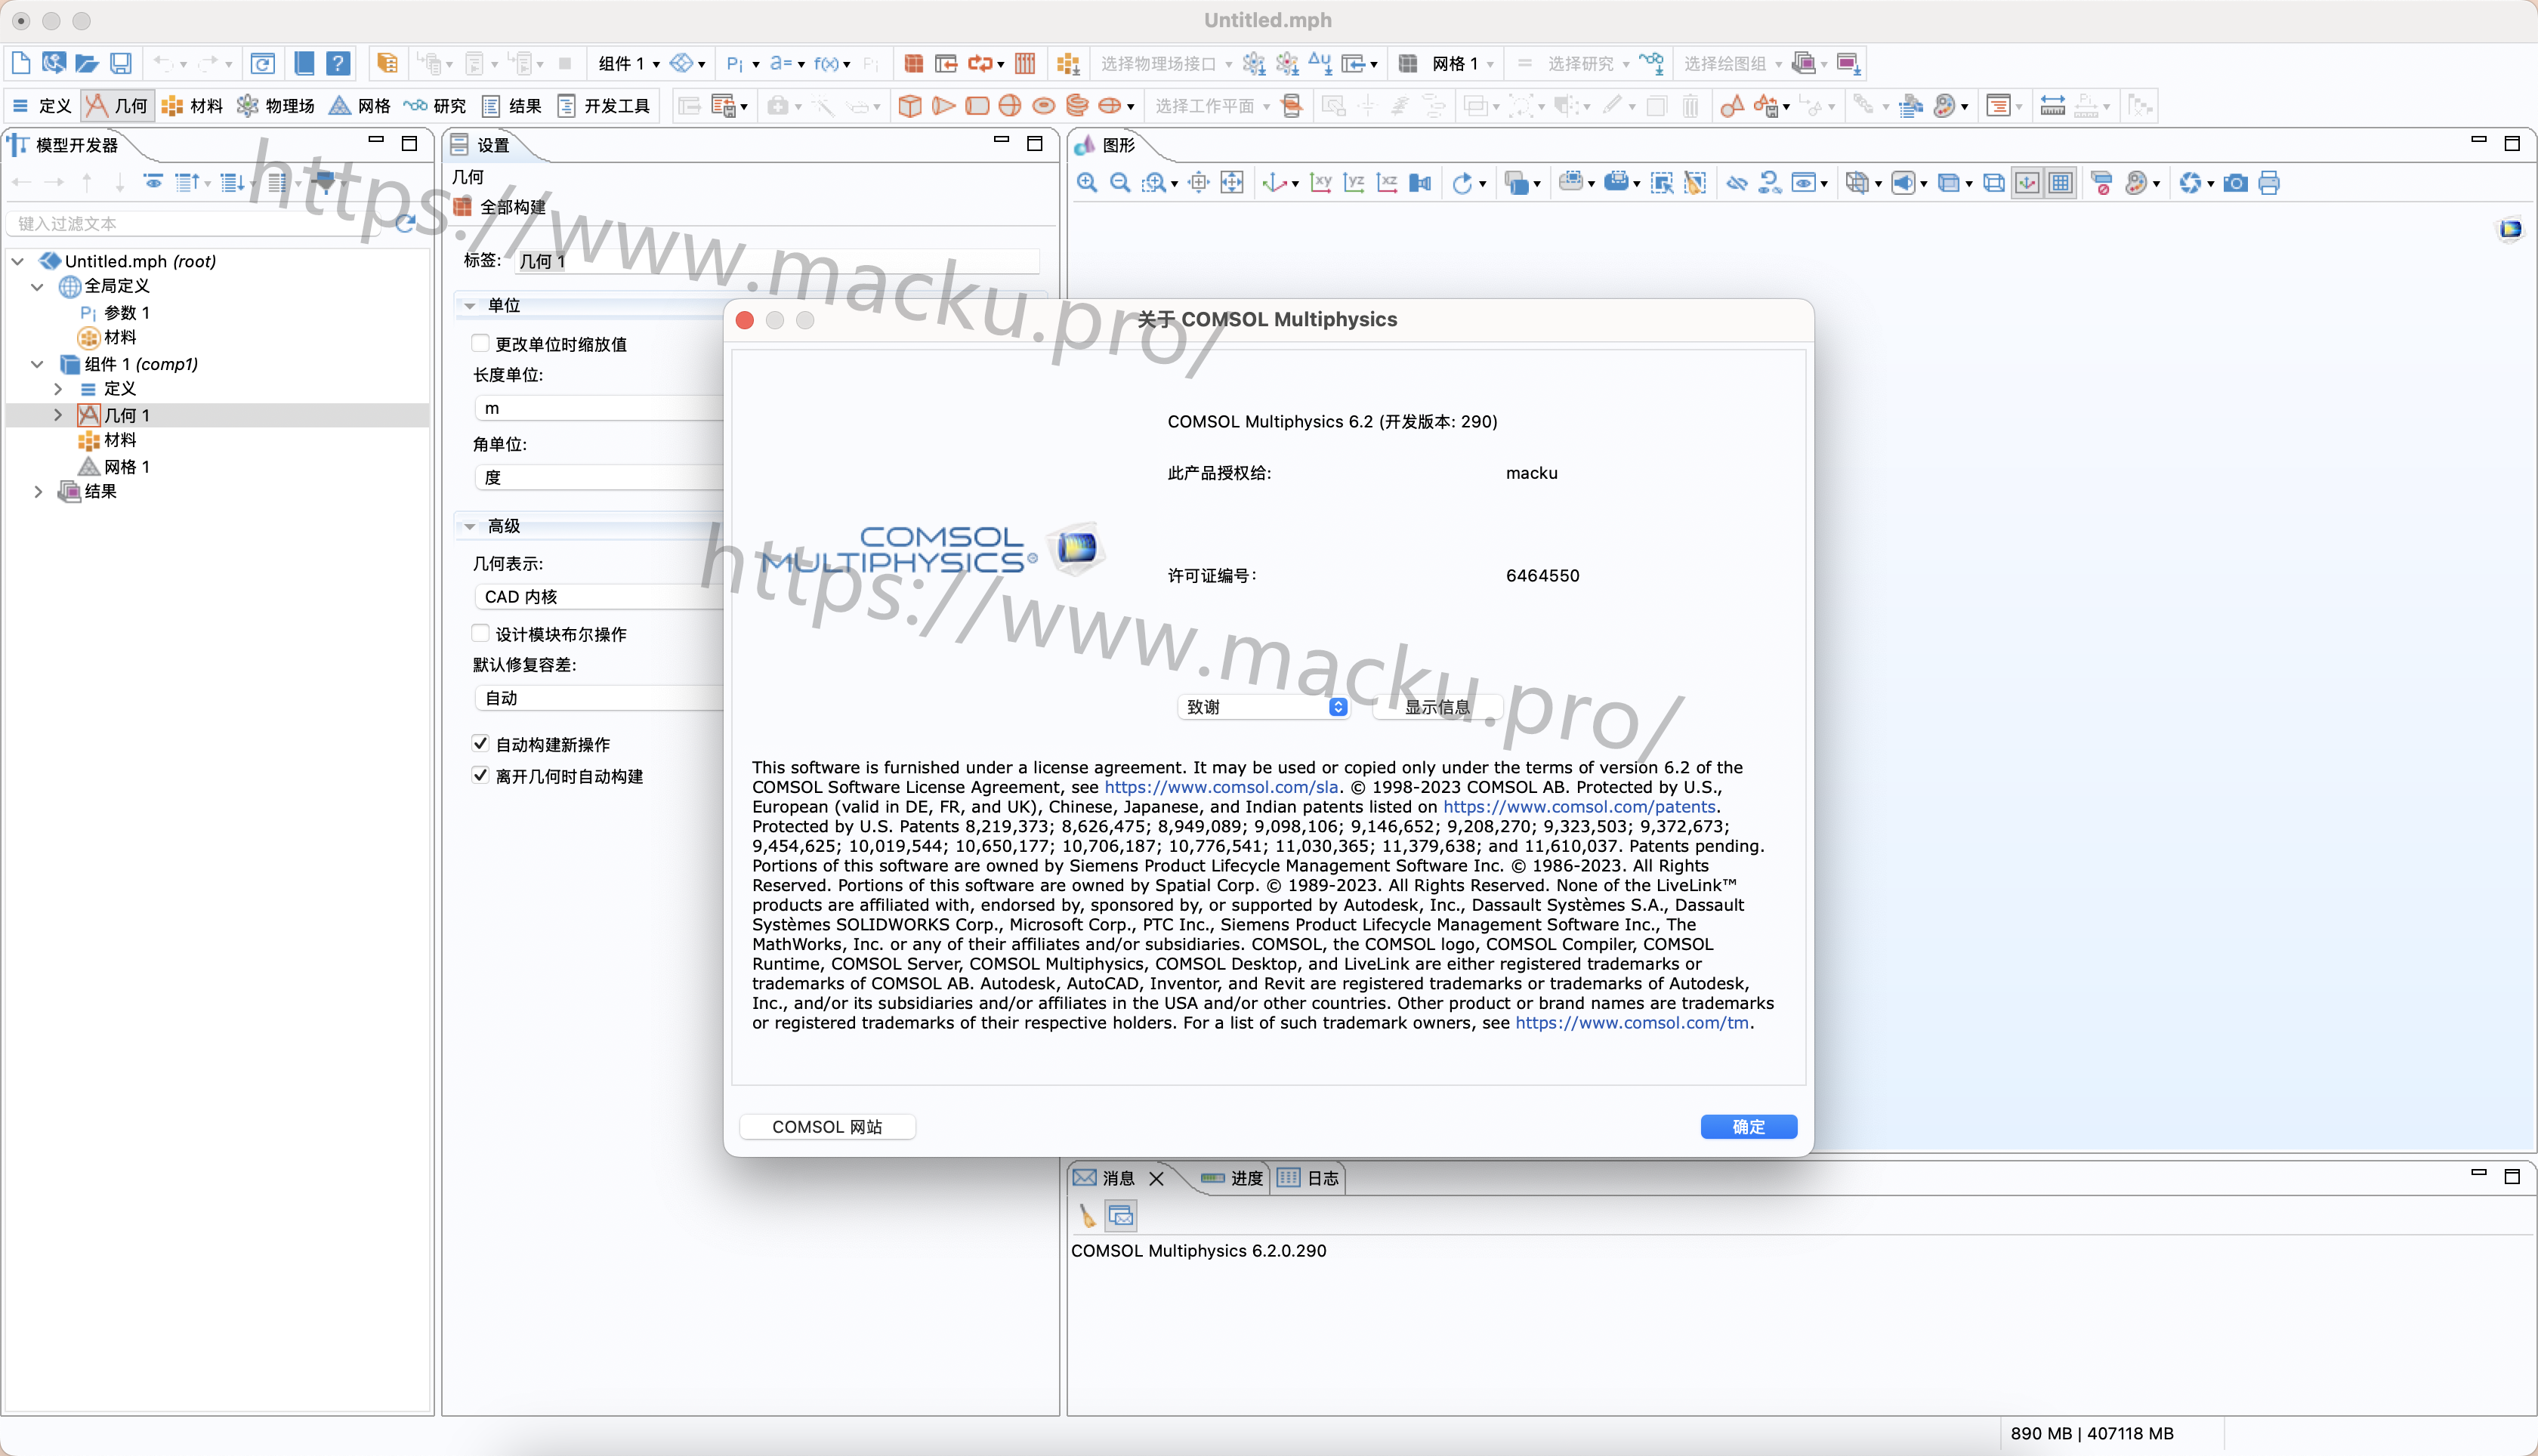Click the Cone geometry icon
The width and height of the screenshot is (2538, 1456).
click(x=943, y=106)
